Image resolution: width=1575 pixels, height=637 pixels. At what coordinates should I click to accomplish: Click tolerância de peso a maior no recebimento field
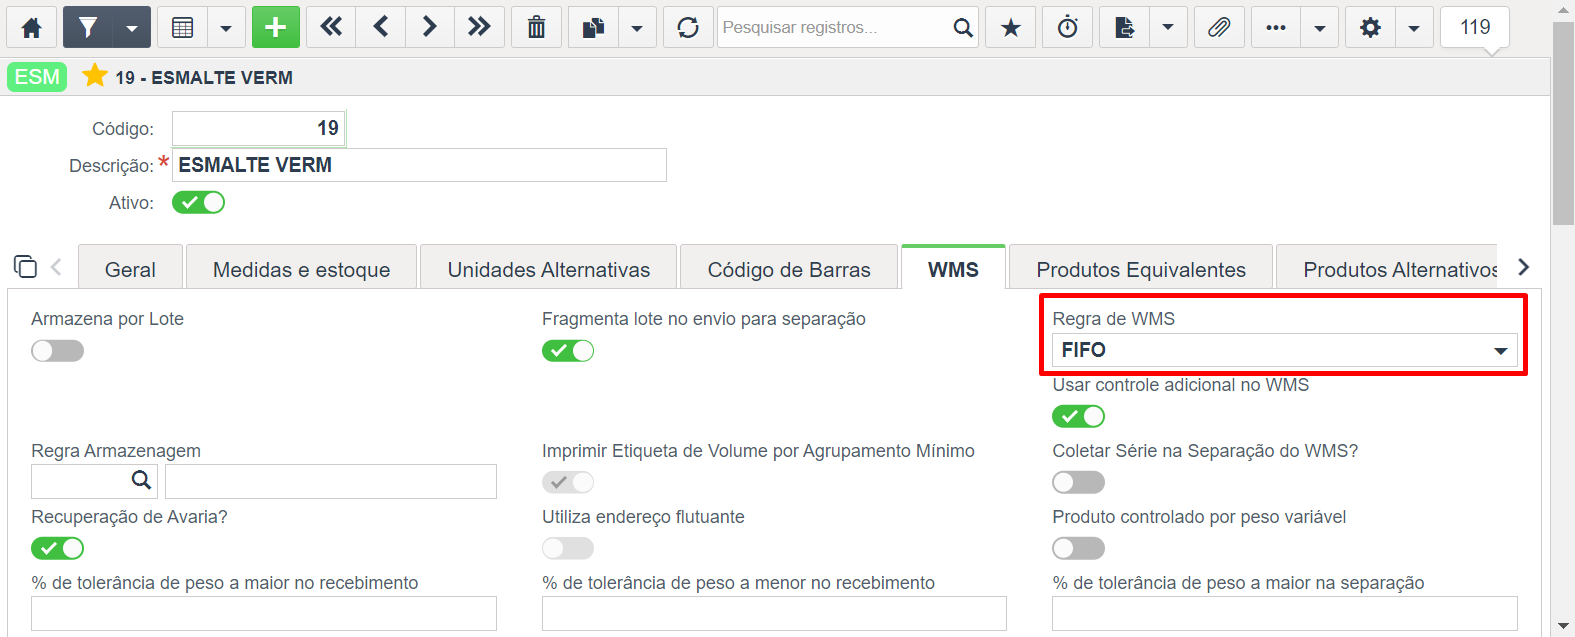click(264, 614)
